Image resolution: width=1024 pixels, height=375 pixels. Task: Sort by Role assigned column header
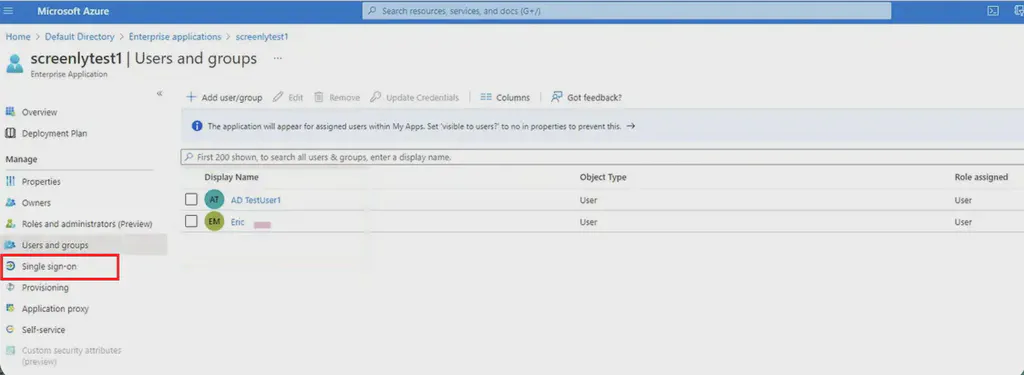981,177
